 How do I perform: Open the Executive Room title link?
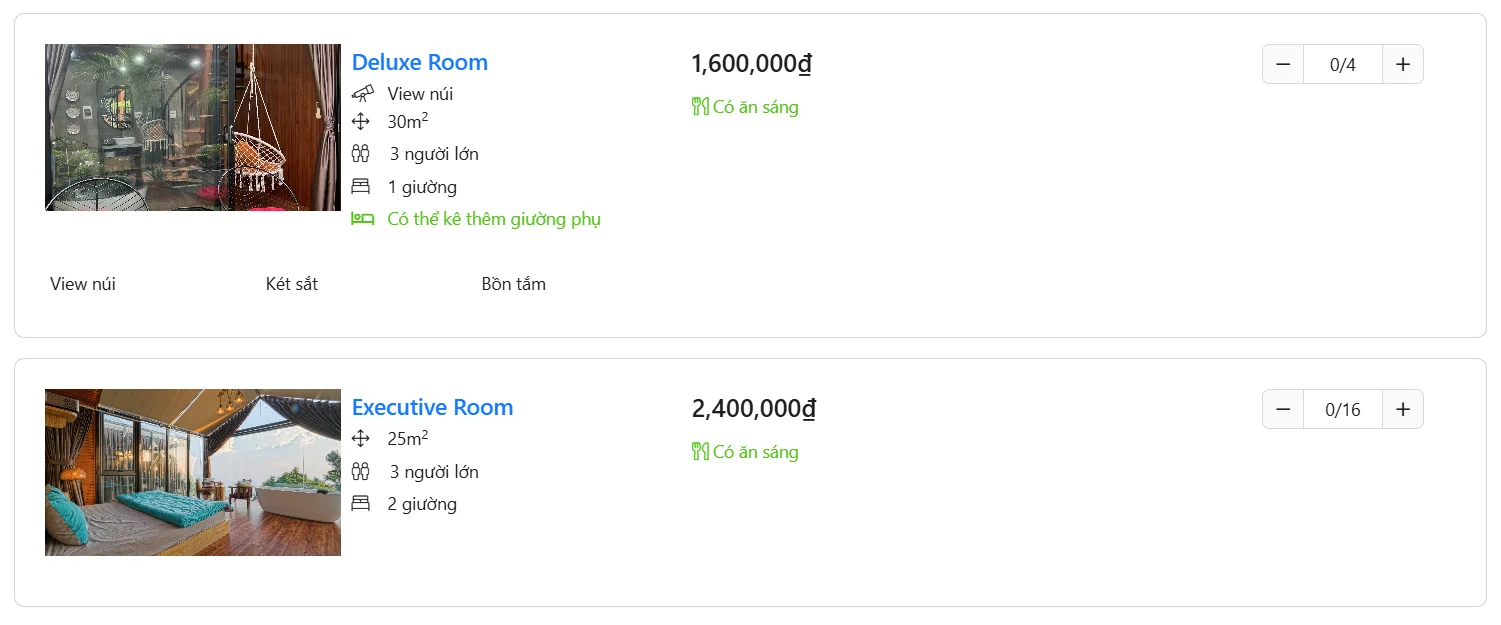coord(432,407)
